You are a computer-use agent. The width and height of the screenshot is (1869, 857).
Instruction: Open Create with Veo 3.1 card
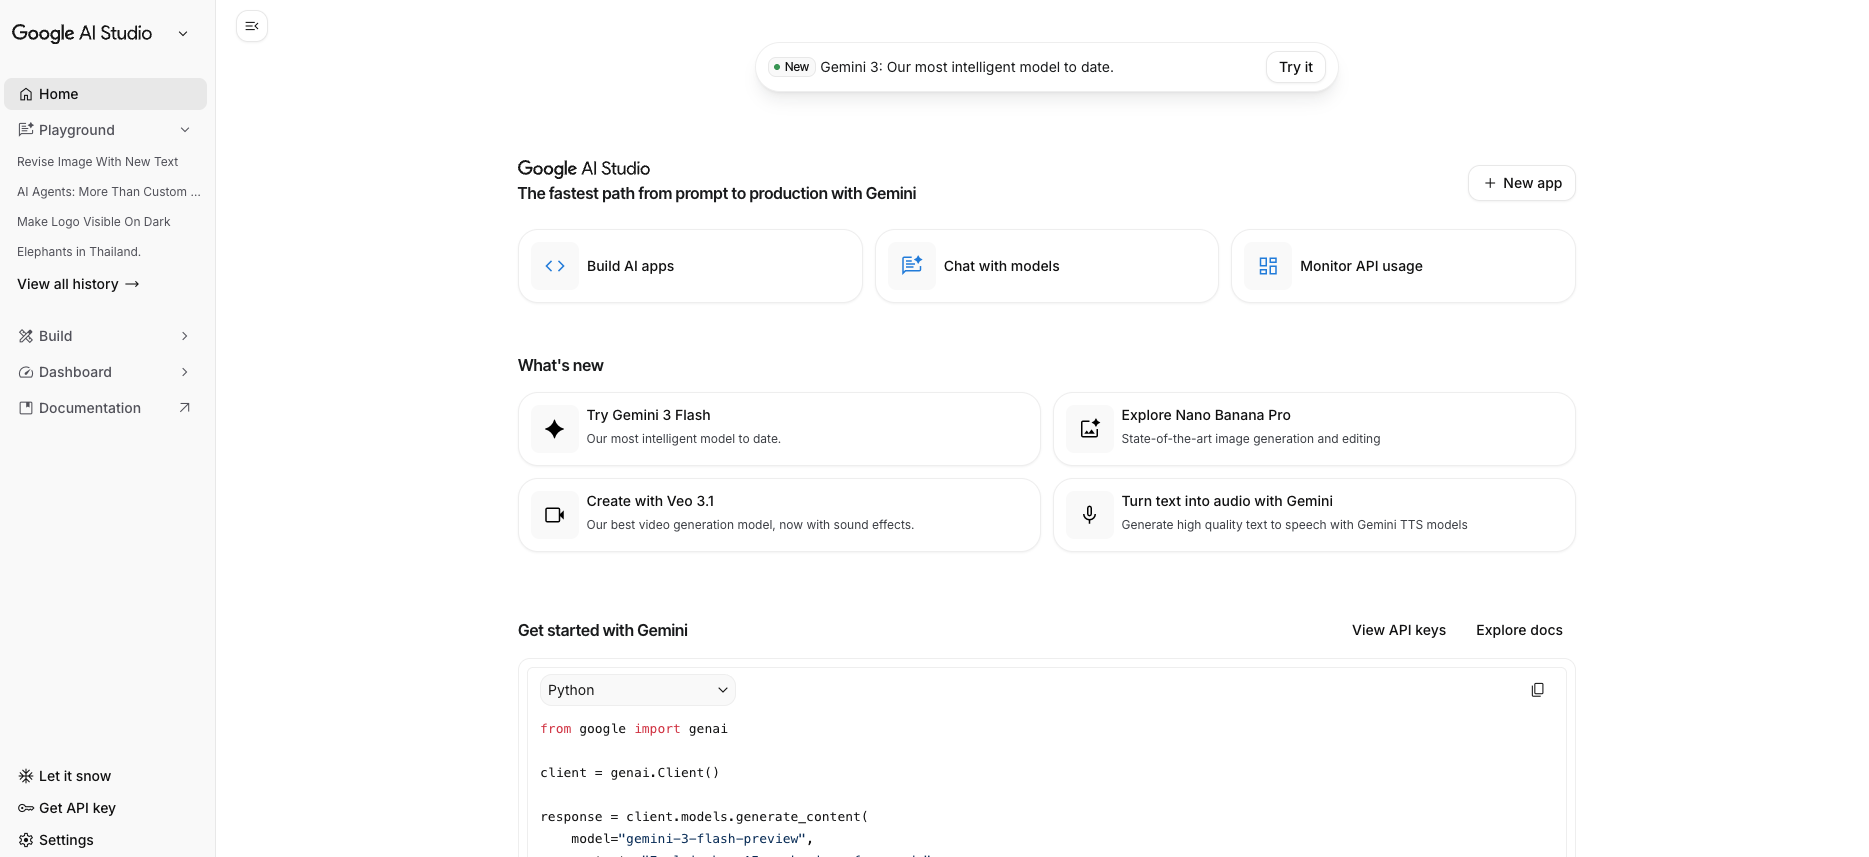(x=779, y=515)
